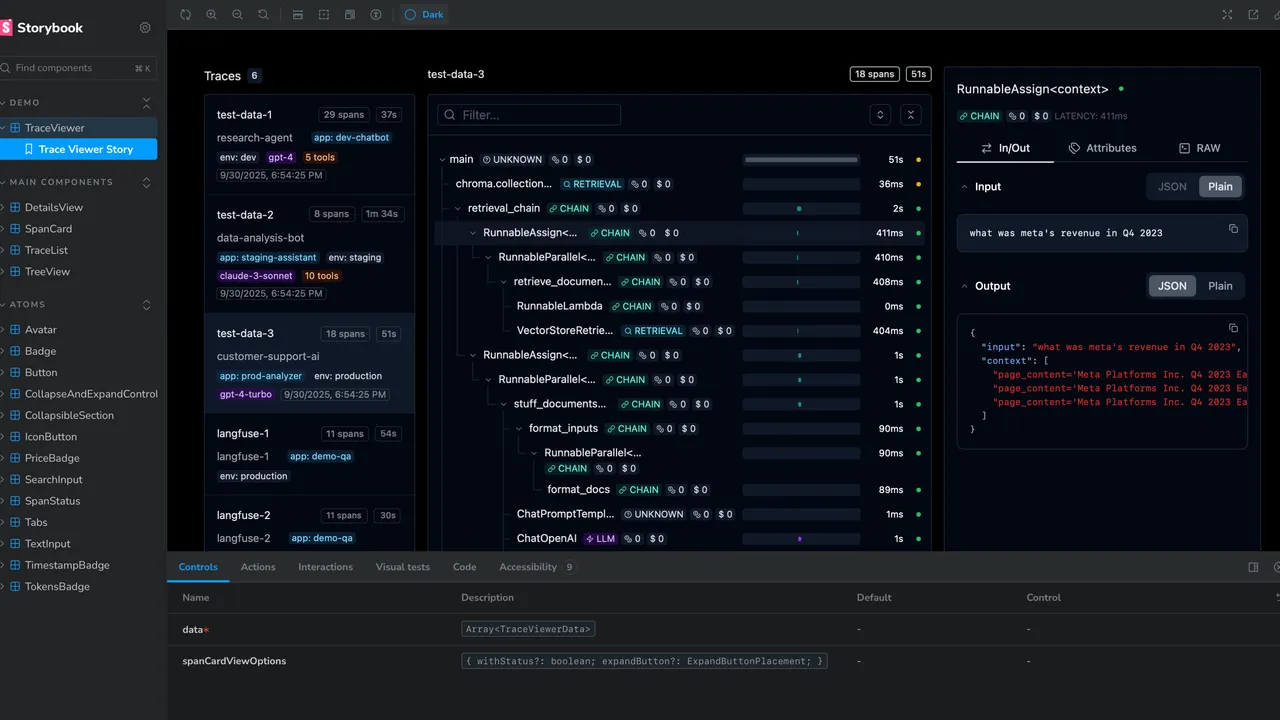Screen dimensions: 1280x720
Task: Open the Controls addon tab
Action: coord(198,567)
